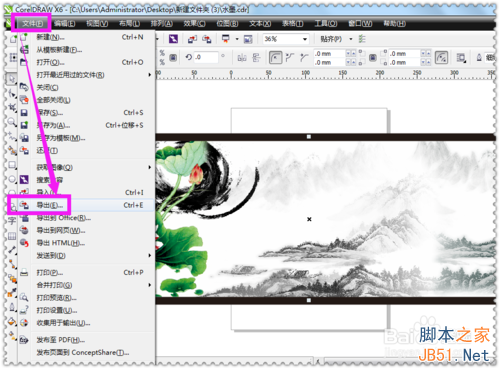The image size is (500, 369).
Task: Toggle the Round corner button
Action: [275, 58]
